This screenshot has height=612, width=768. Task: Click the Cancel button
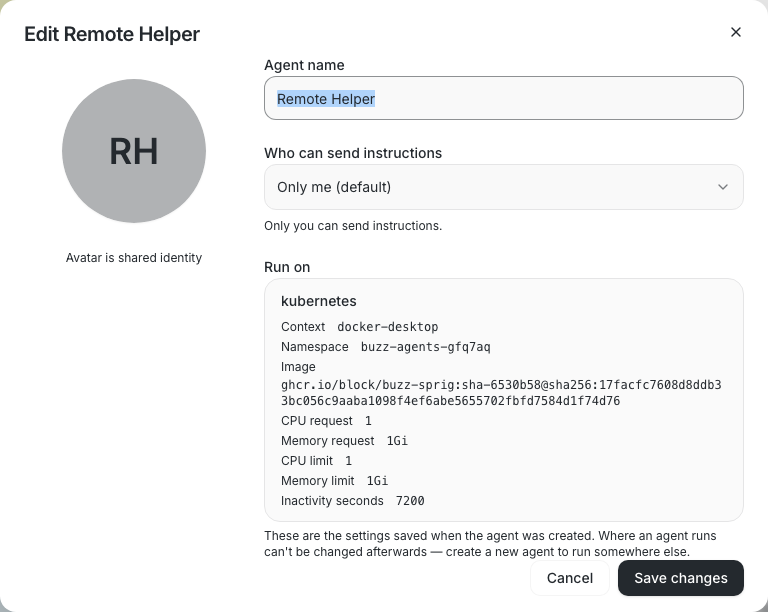click(570, 578)
